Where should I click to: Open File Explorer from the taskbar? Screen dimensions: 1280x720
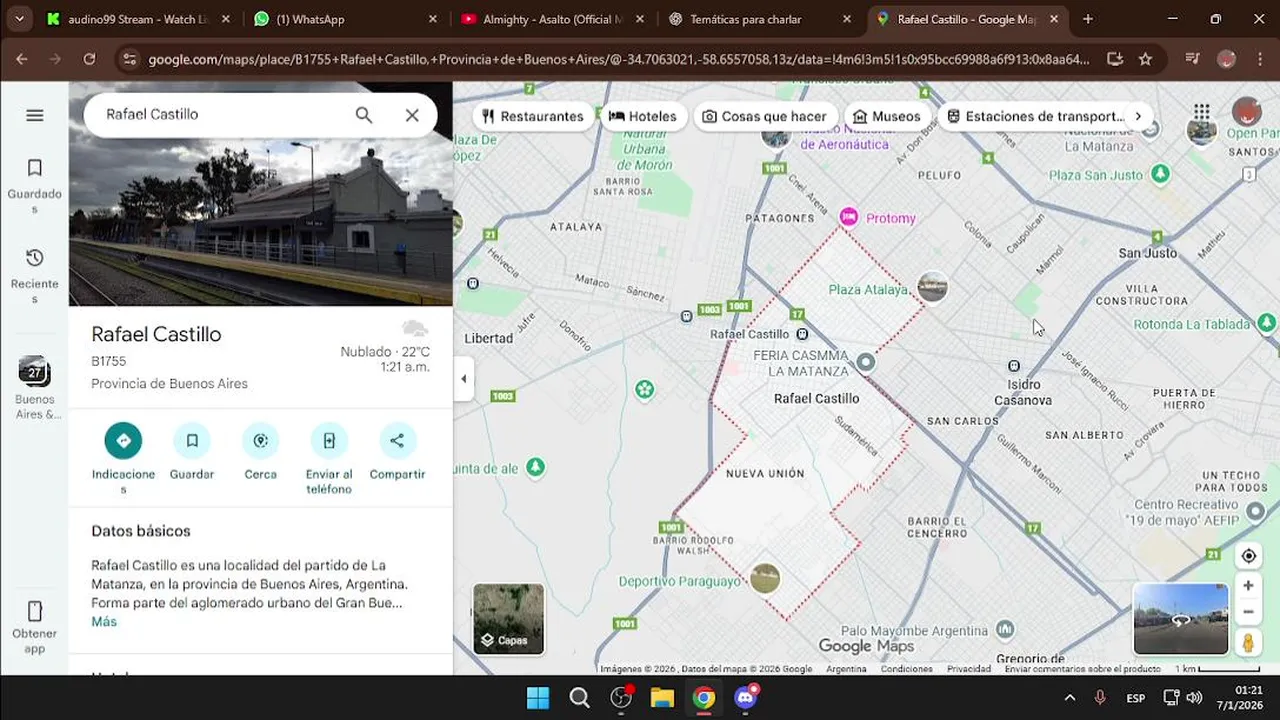tap(662, 697)
